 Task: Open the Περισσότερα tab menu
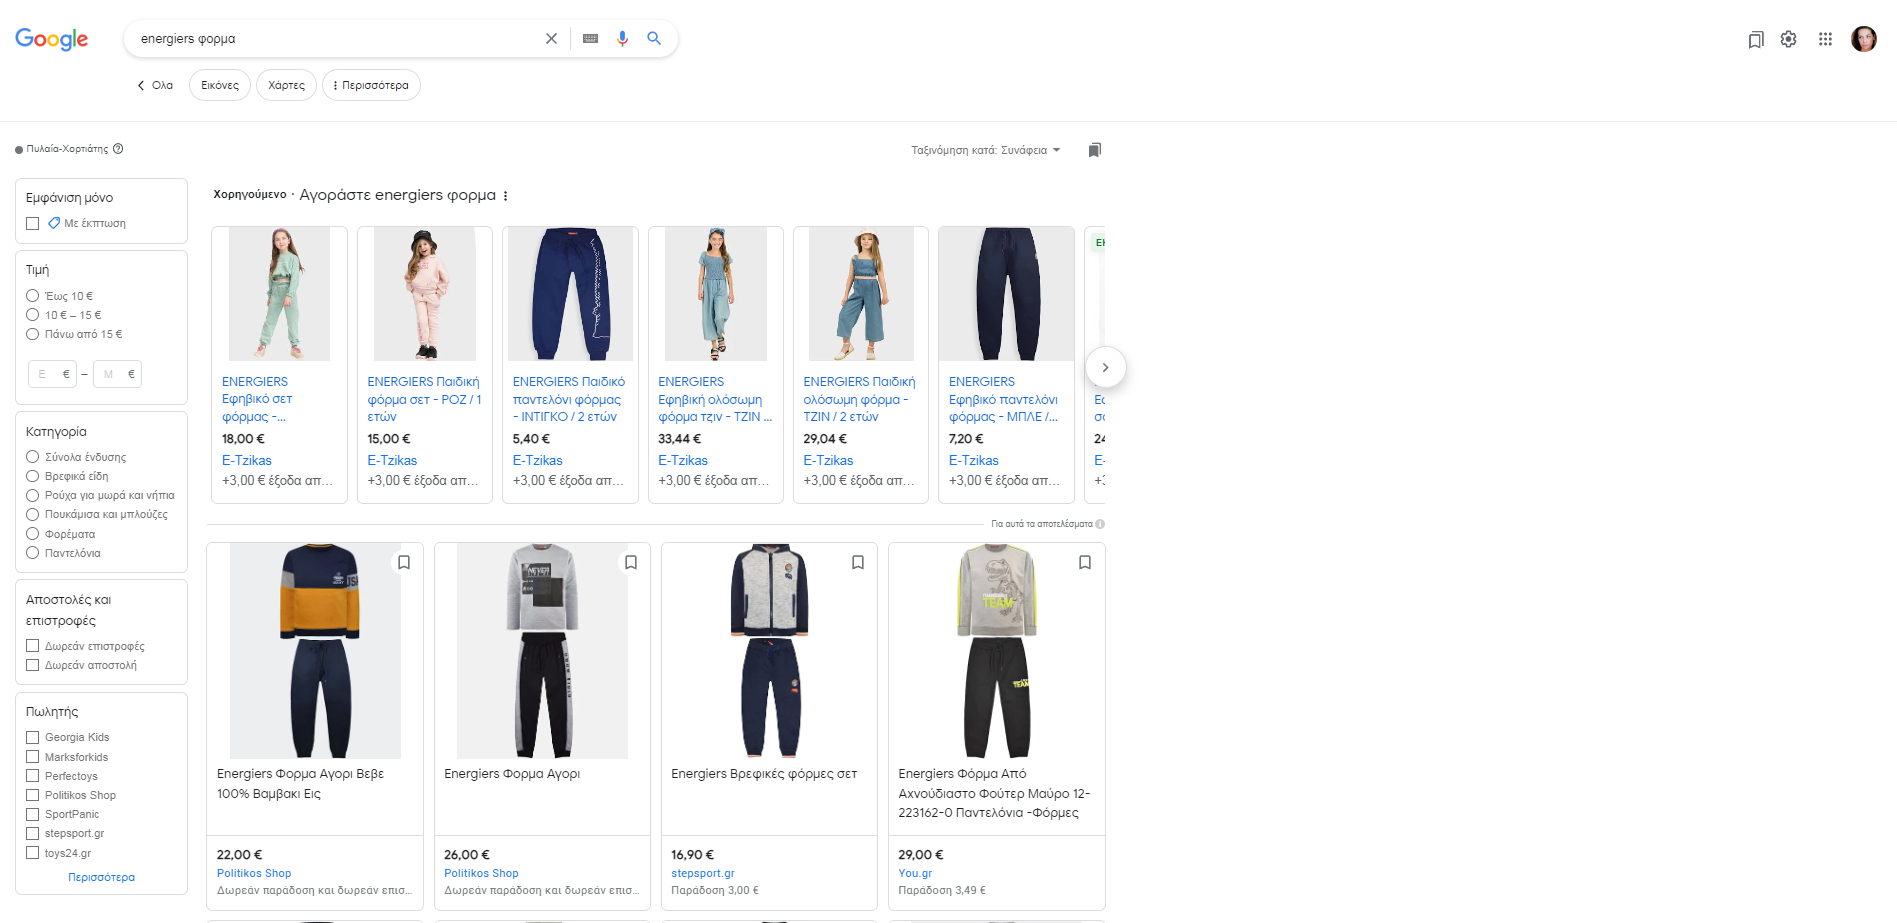coord(371,85)
